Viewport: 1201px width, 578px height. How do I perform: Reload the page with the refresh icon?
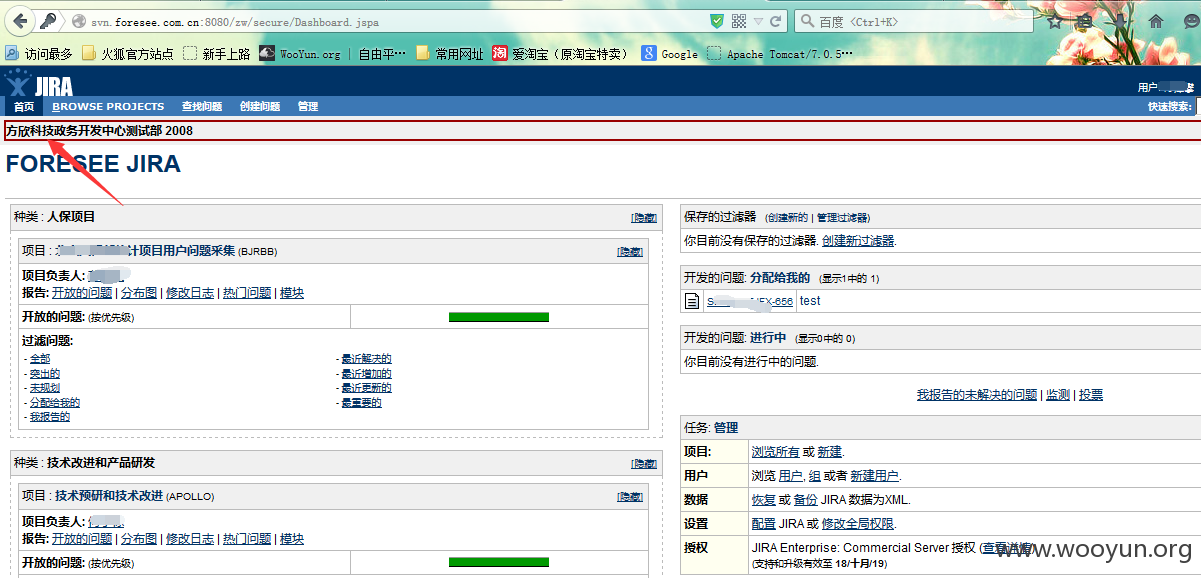[777, 21]
